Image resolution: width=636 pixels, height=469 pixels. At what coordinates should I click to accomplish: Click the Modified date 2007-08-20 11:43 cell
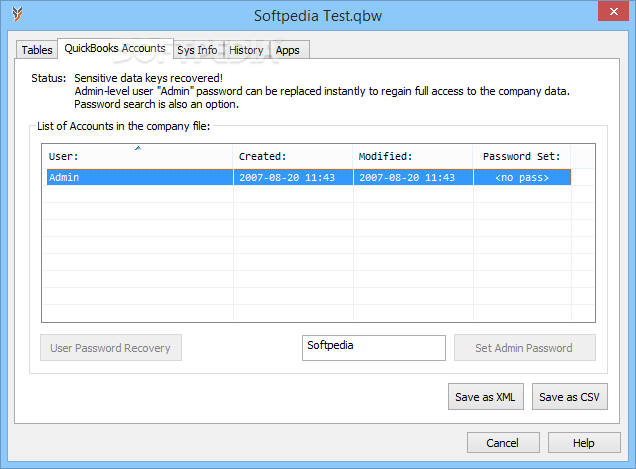coord(413,177)
